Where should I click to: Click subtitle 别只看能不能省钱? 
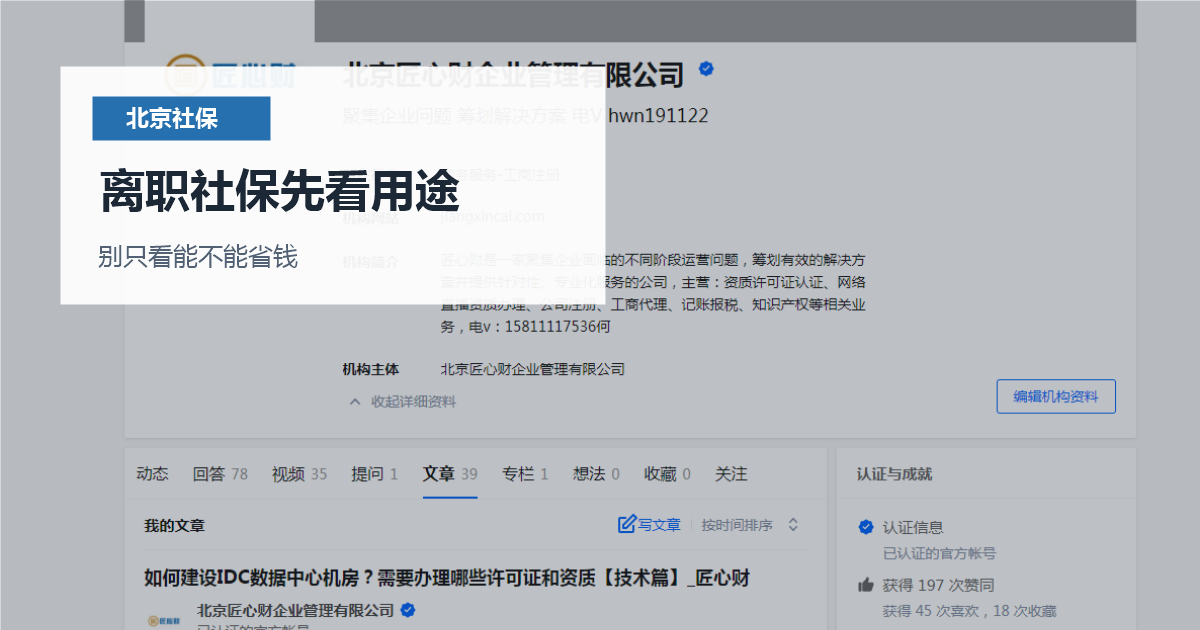point(198,257)
